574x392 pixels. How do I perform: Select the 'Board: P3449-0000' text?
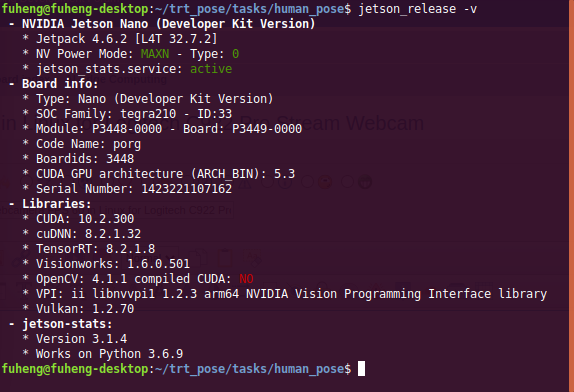pos(242,129)
